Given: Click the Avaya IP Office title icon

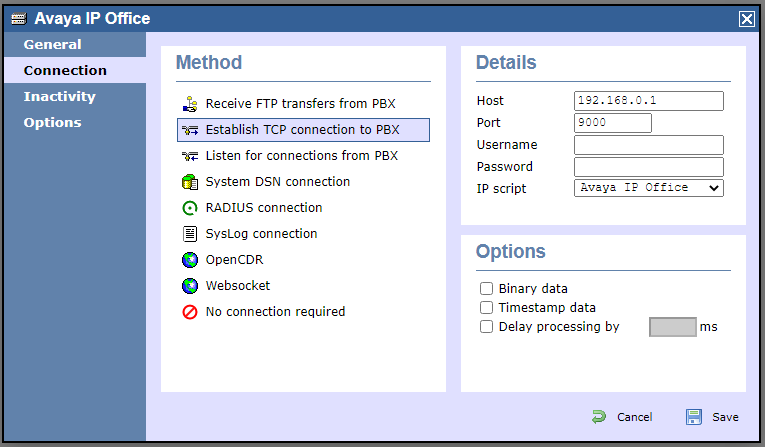Looking at the screenshot, I should [19, 19].
